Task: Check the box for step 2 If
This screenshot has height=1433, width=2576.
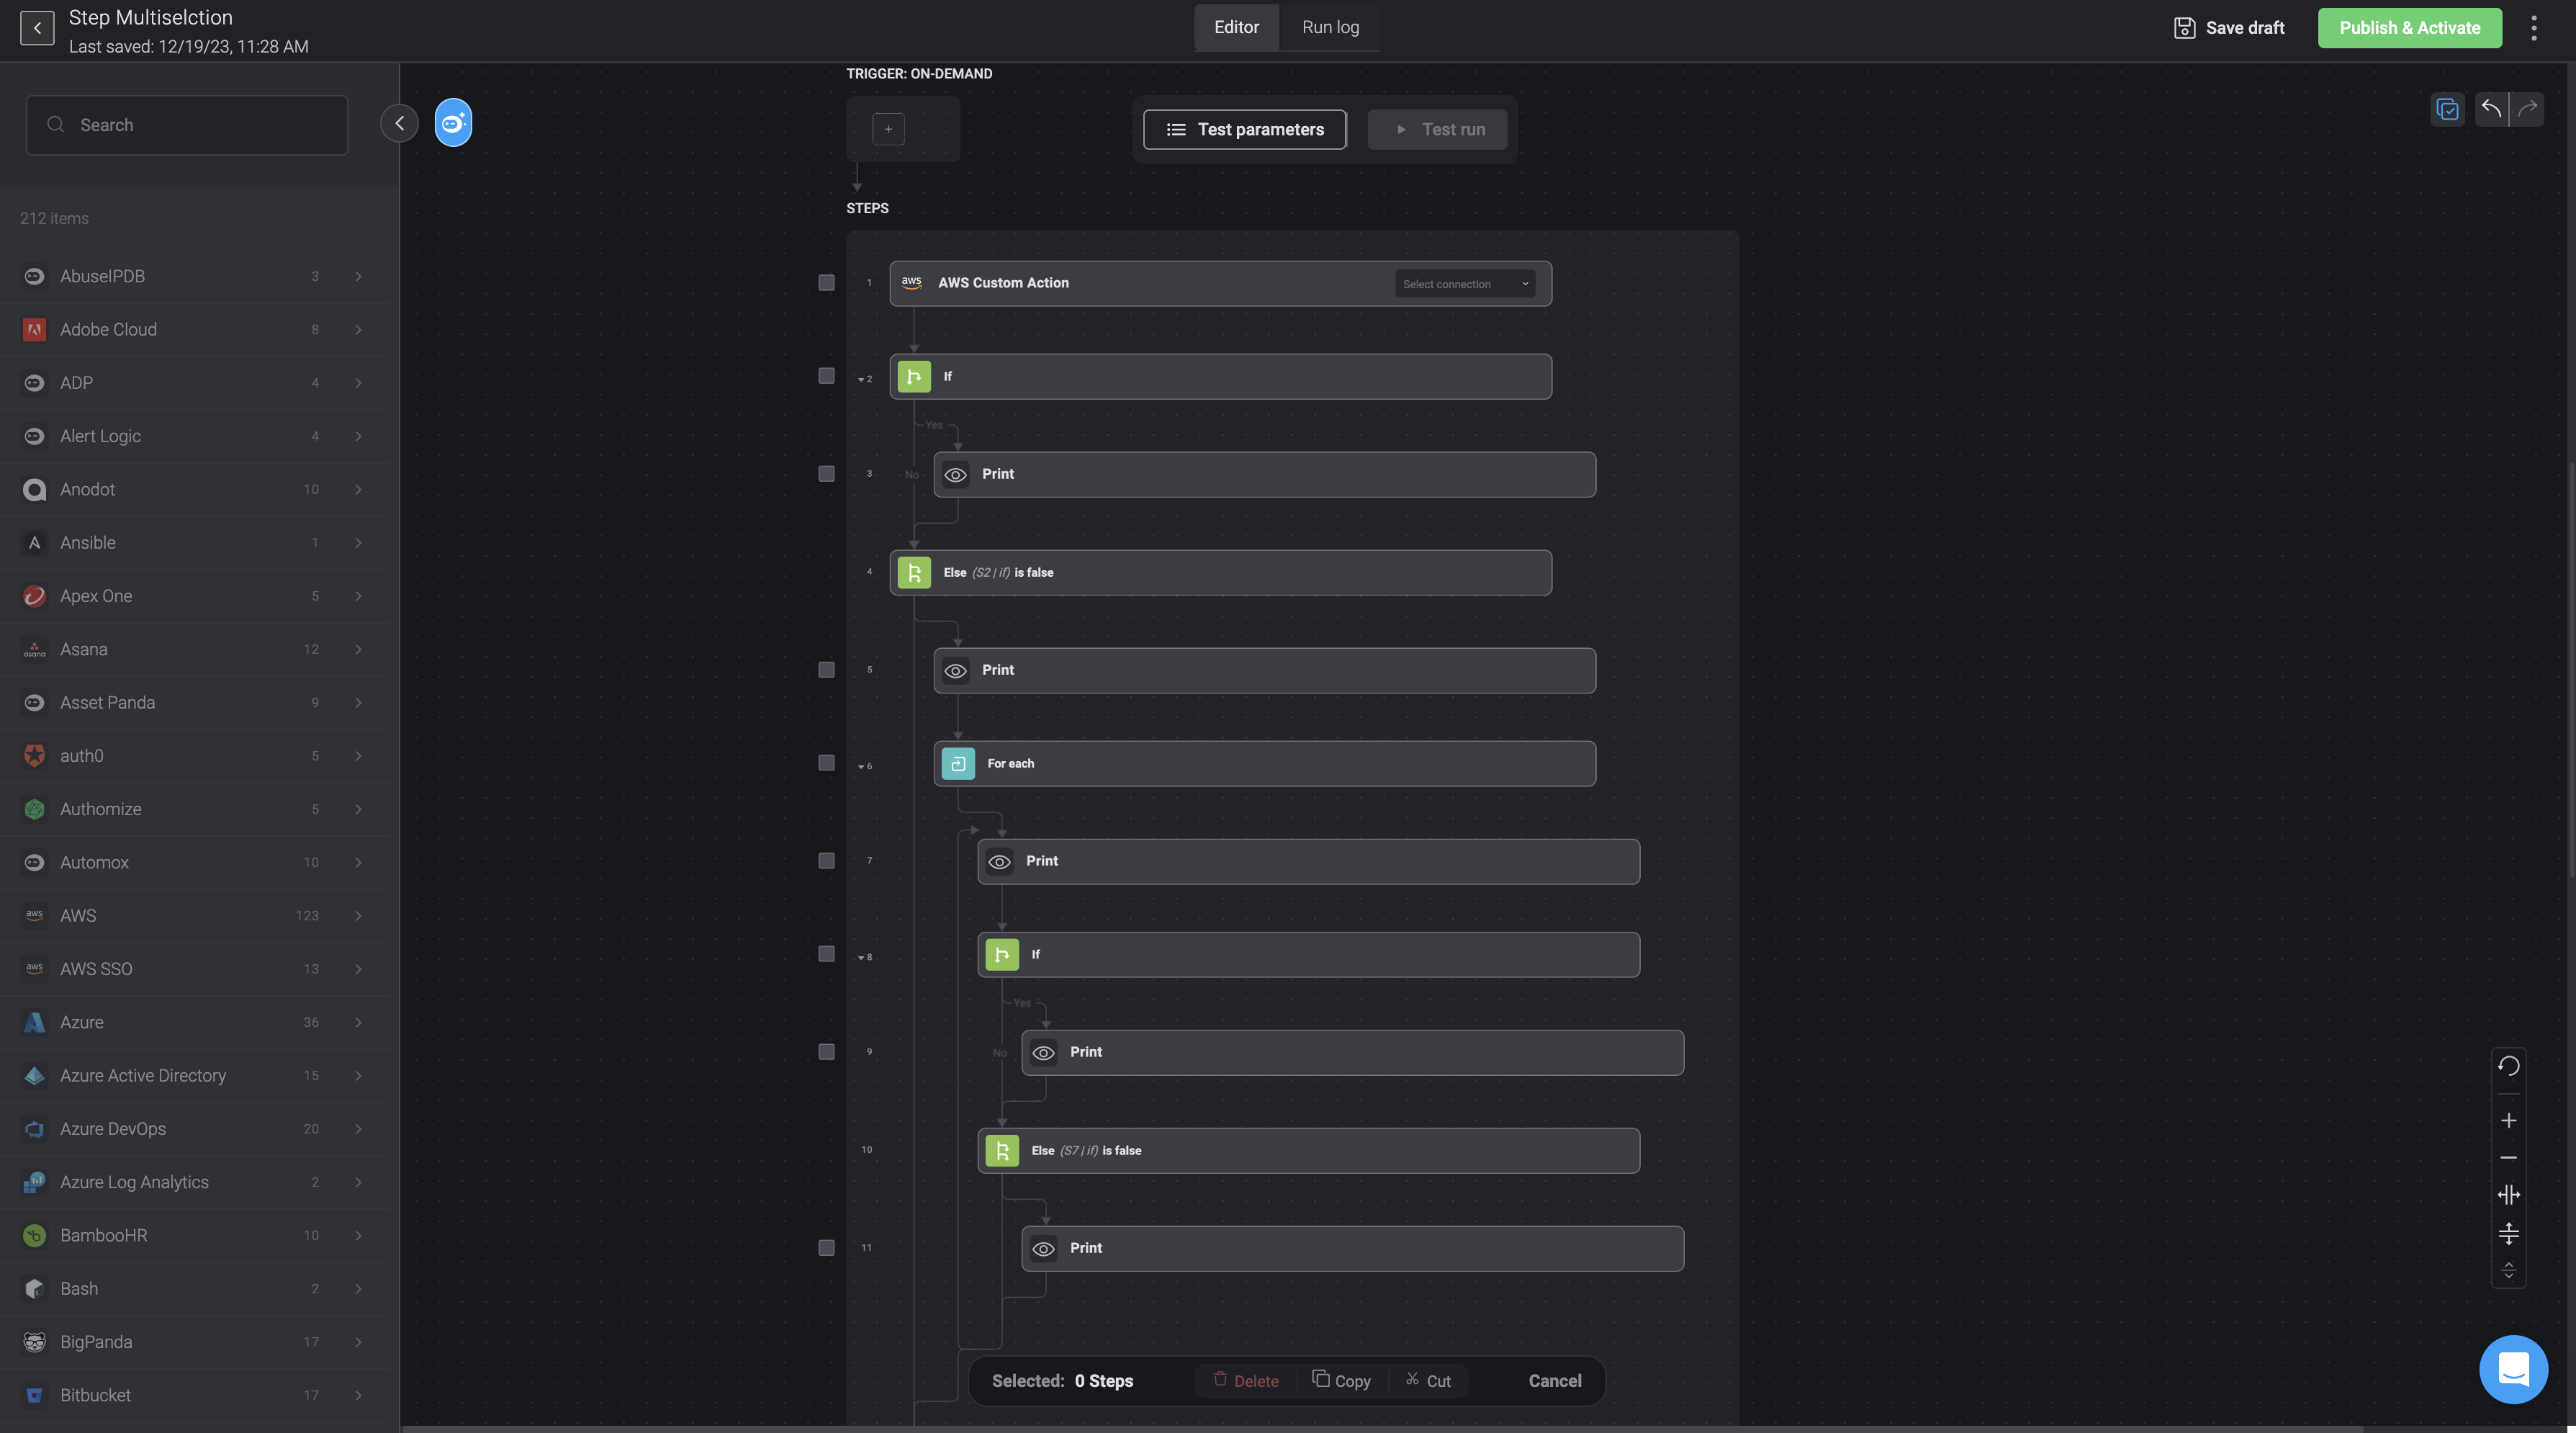Action: tap(826, 376)
